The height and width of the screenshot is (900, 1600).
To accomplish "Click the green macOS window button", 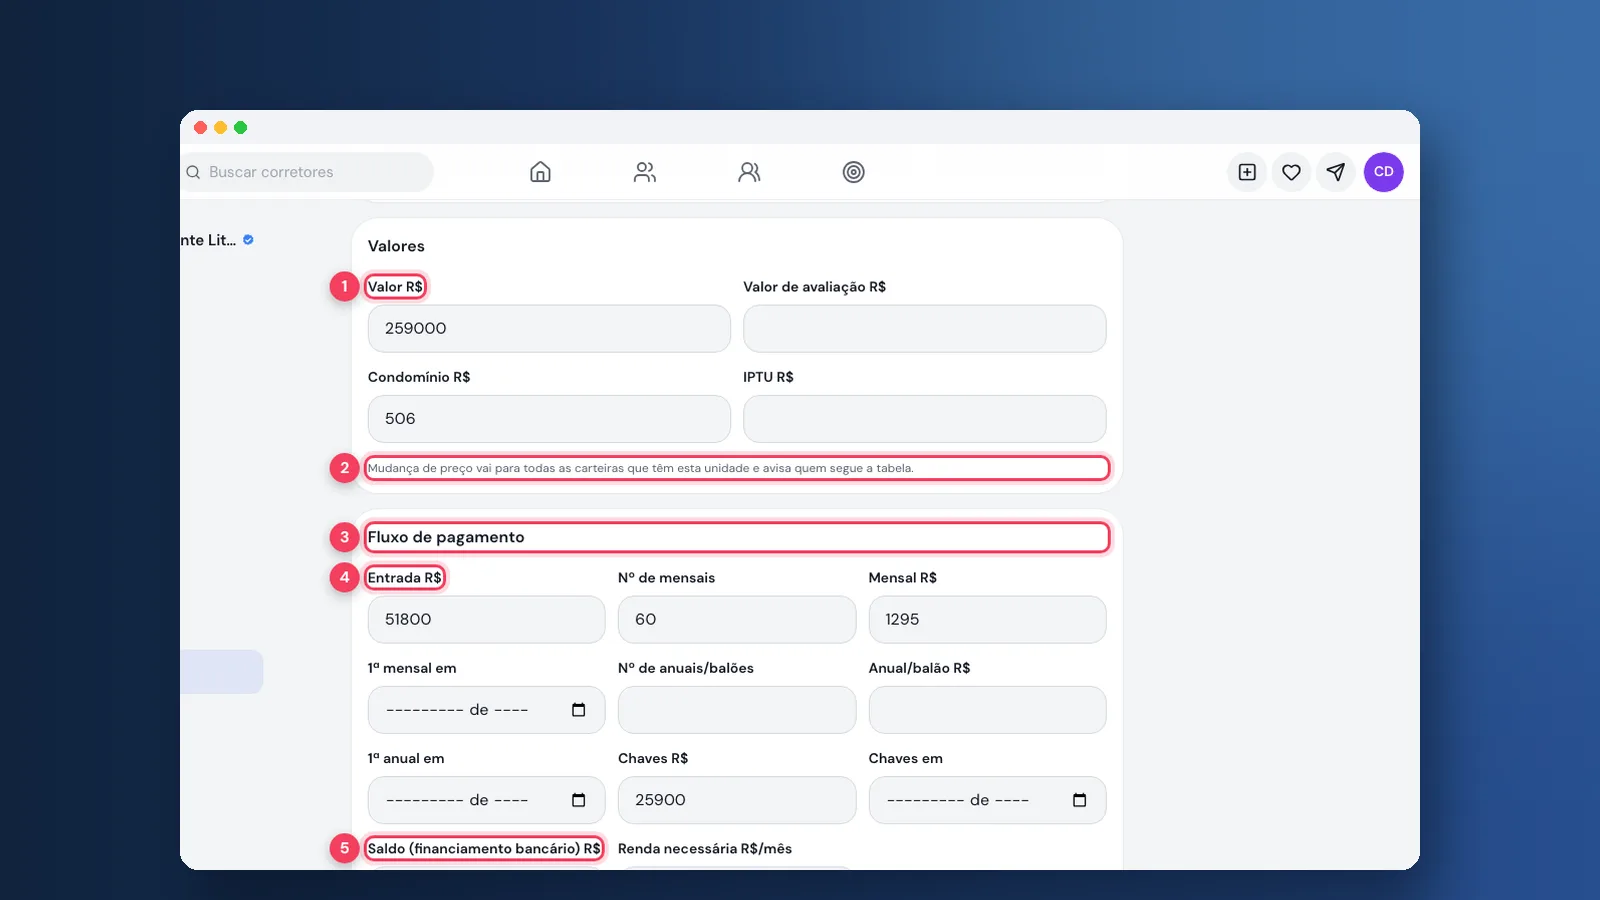I will pyautogui.click(x=240, y=127).
